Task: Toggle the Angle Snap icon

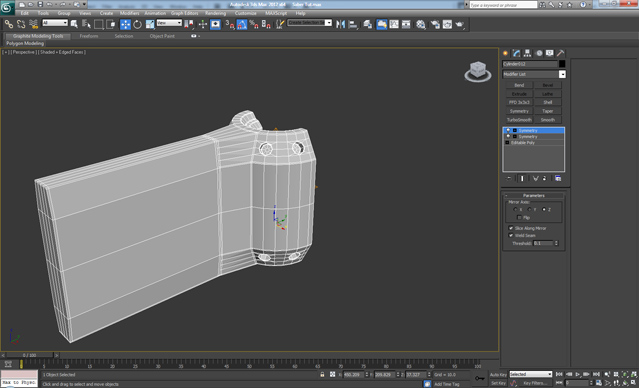Action: pos(242,24)
